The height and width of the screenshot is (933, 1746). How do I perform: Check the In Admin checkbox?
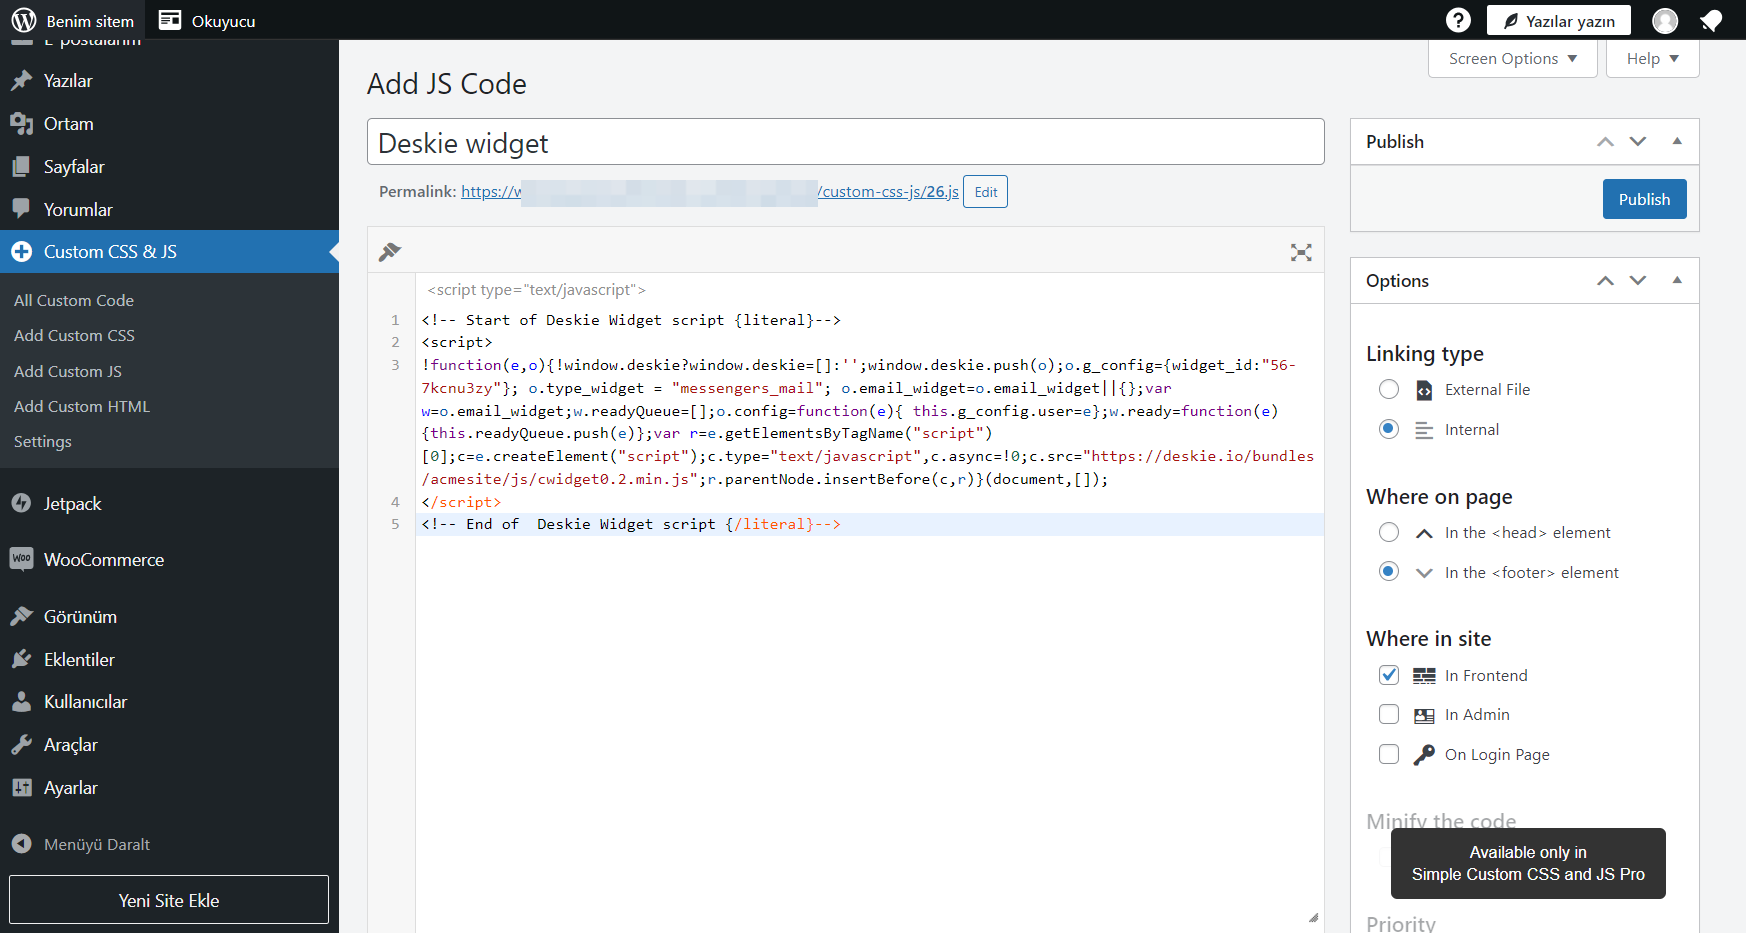pos(1389,714)
